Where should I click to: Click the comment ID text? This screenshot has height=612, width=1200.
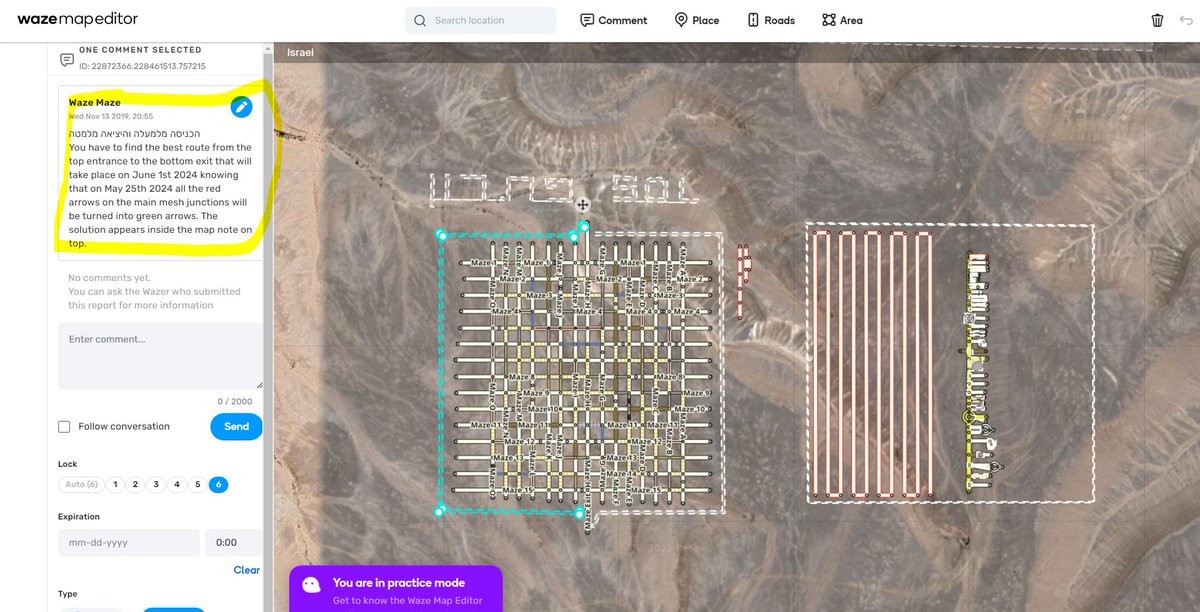click(143, 66)
